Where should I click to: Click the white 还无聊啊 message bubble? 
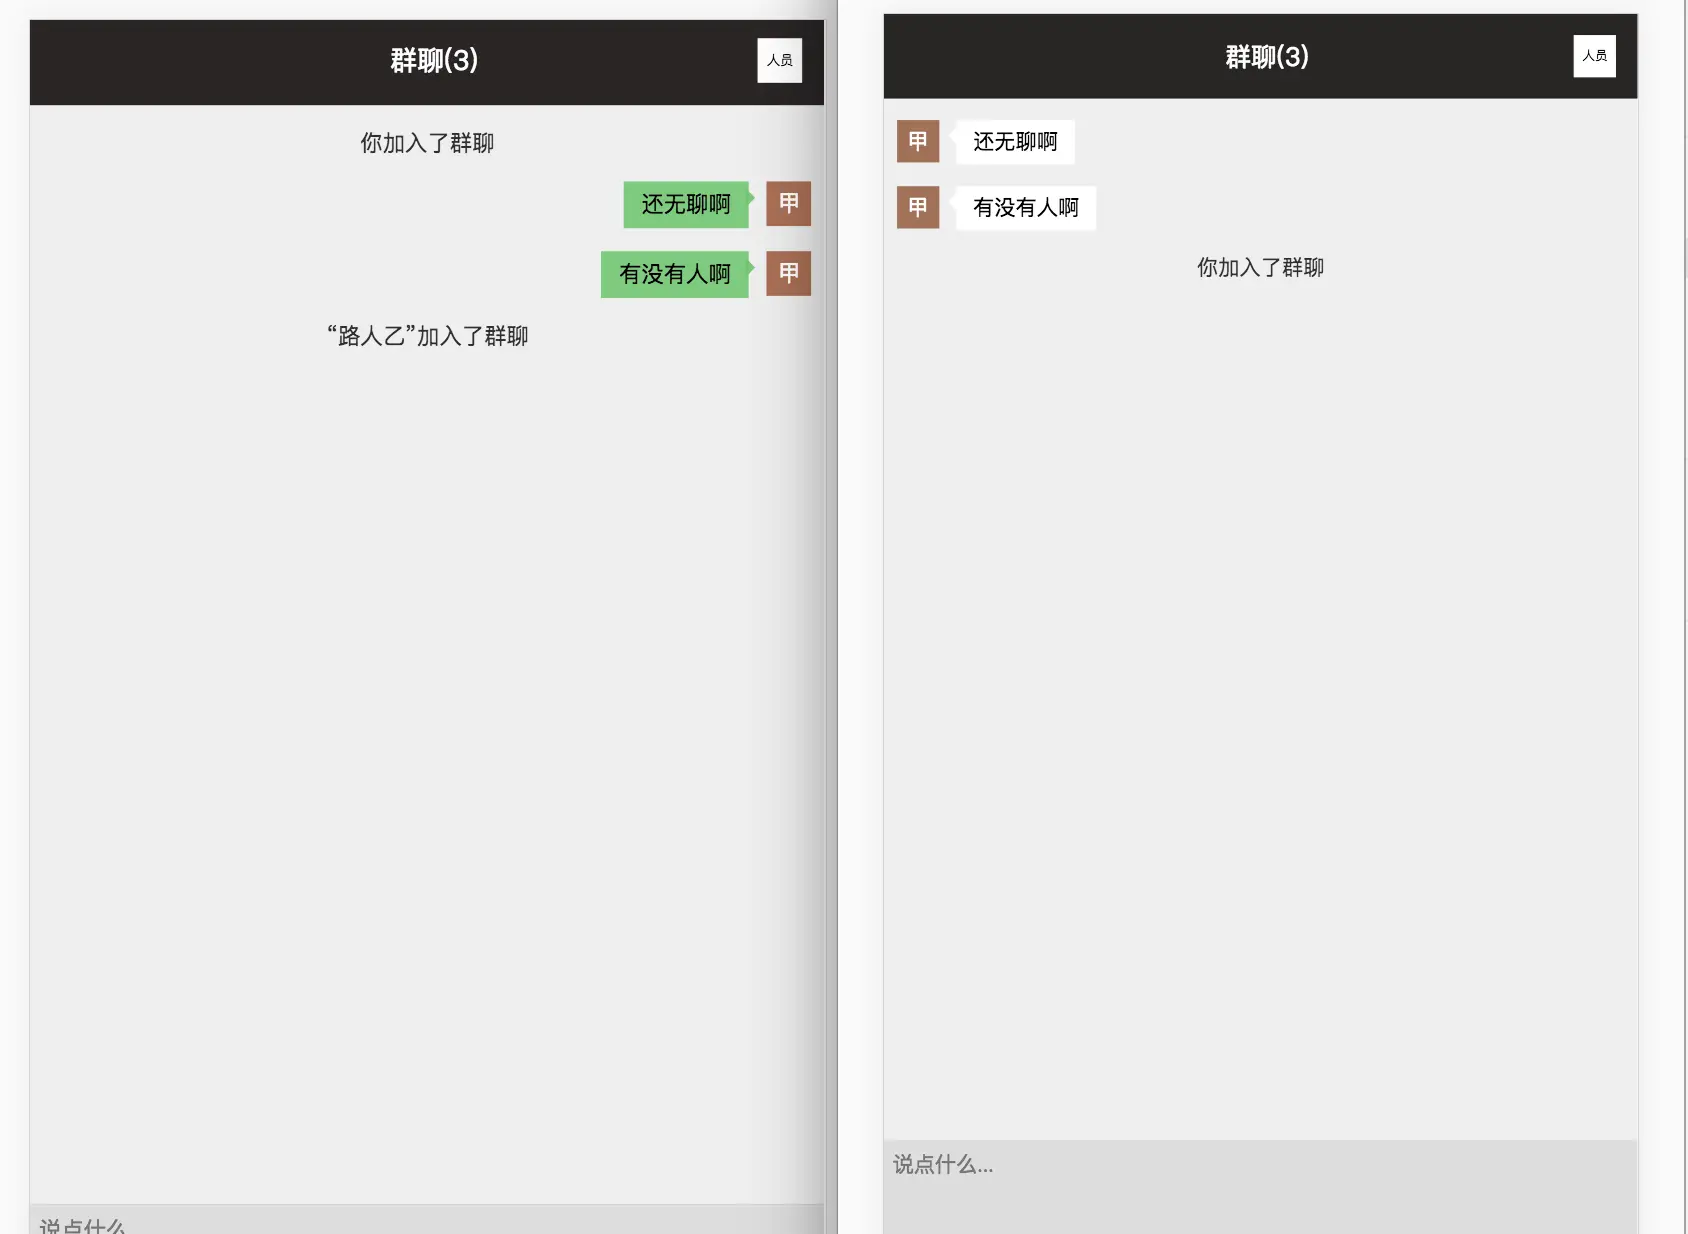point(1015,142)
